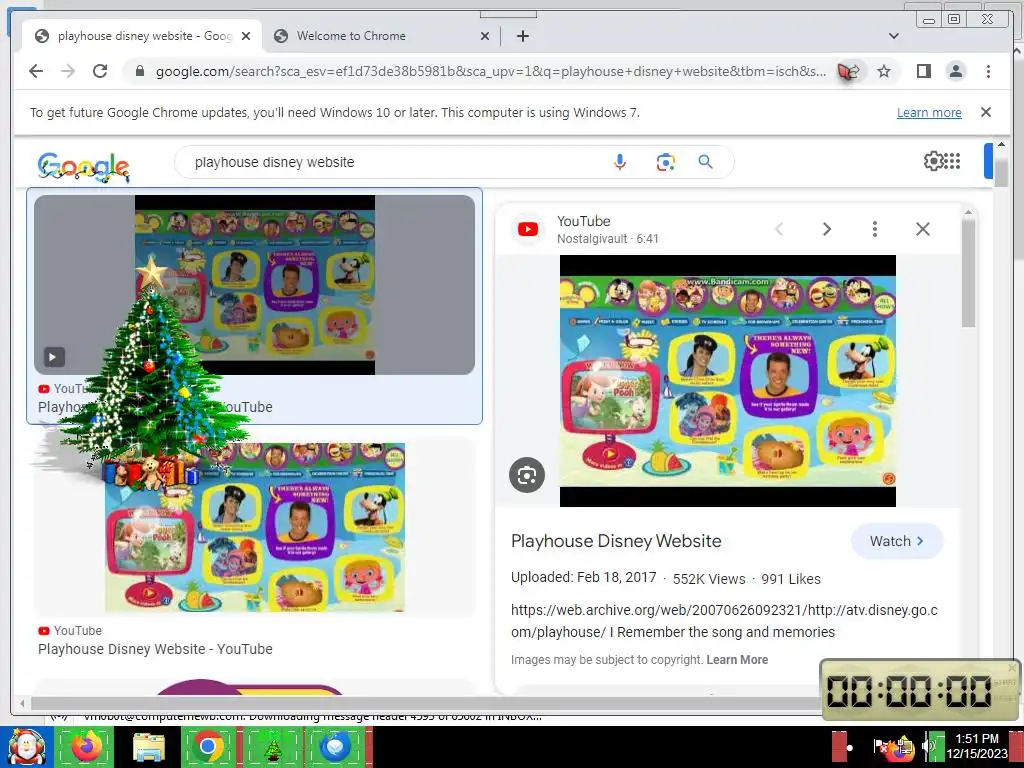Close the image preview panel

pos(923,229)
